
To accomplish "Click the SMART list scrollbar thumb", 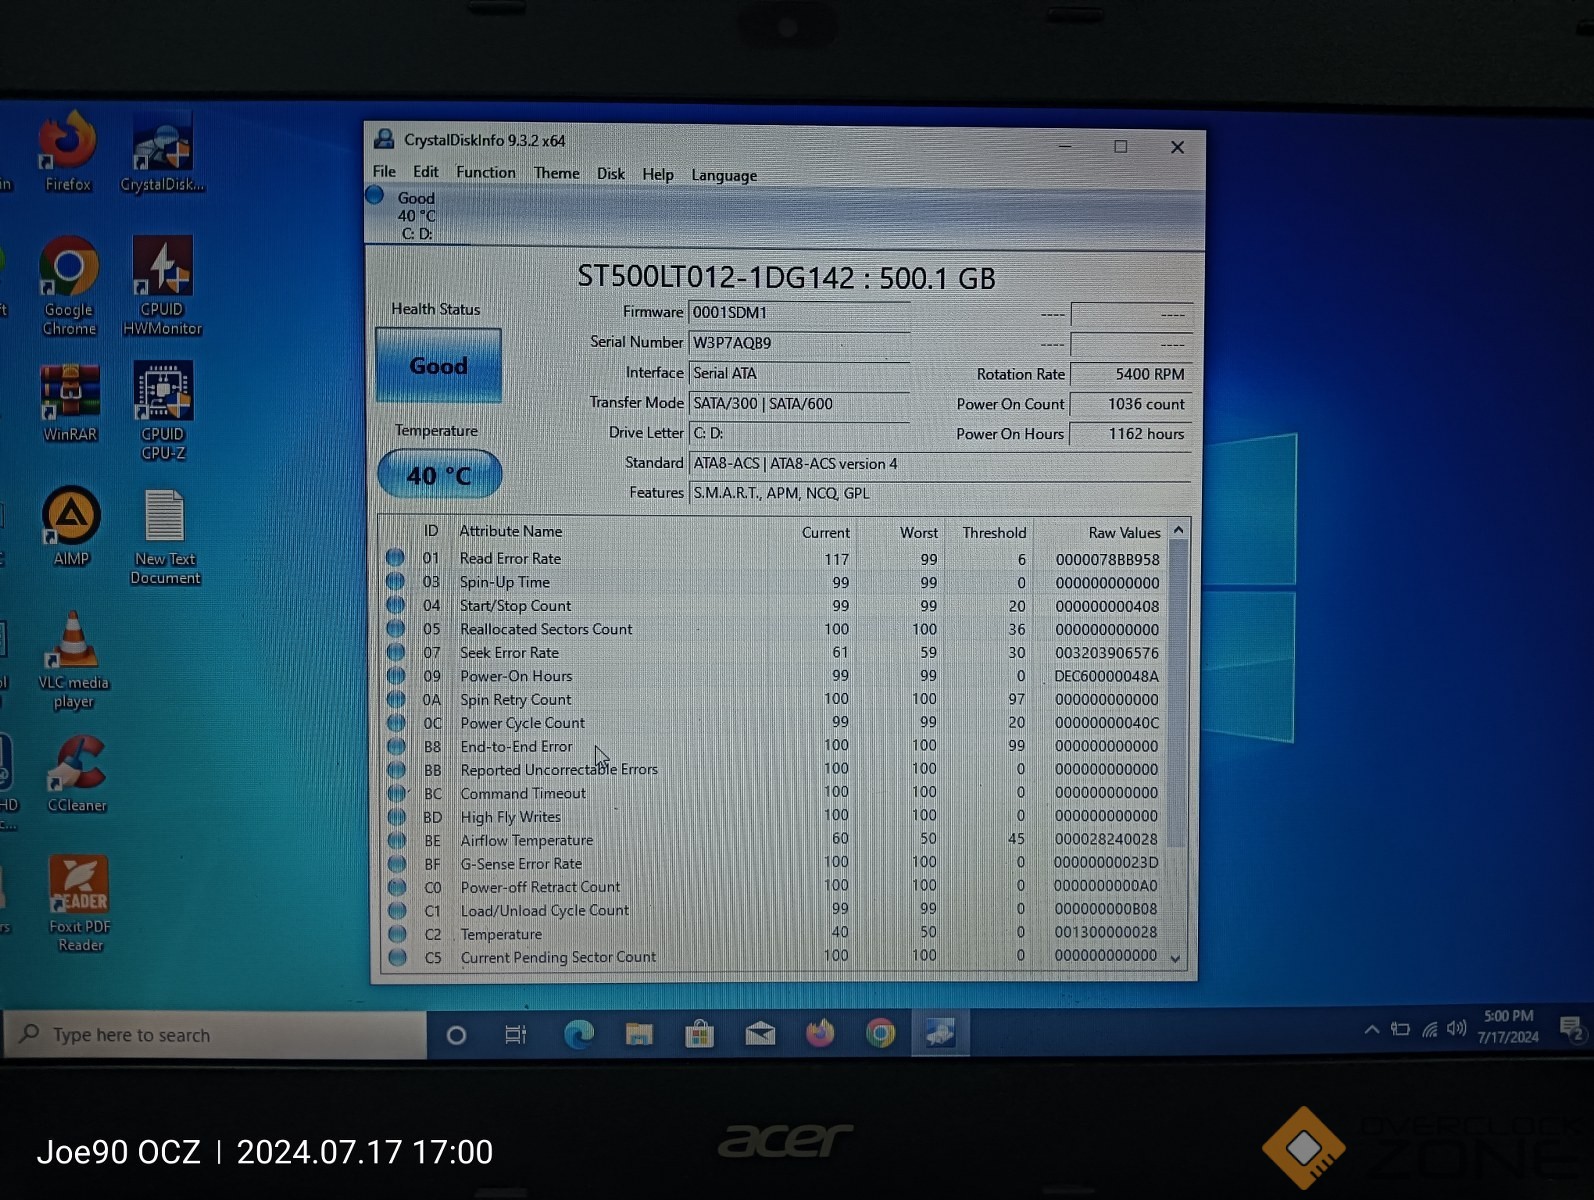I will [x=1177, y=693].
